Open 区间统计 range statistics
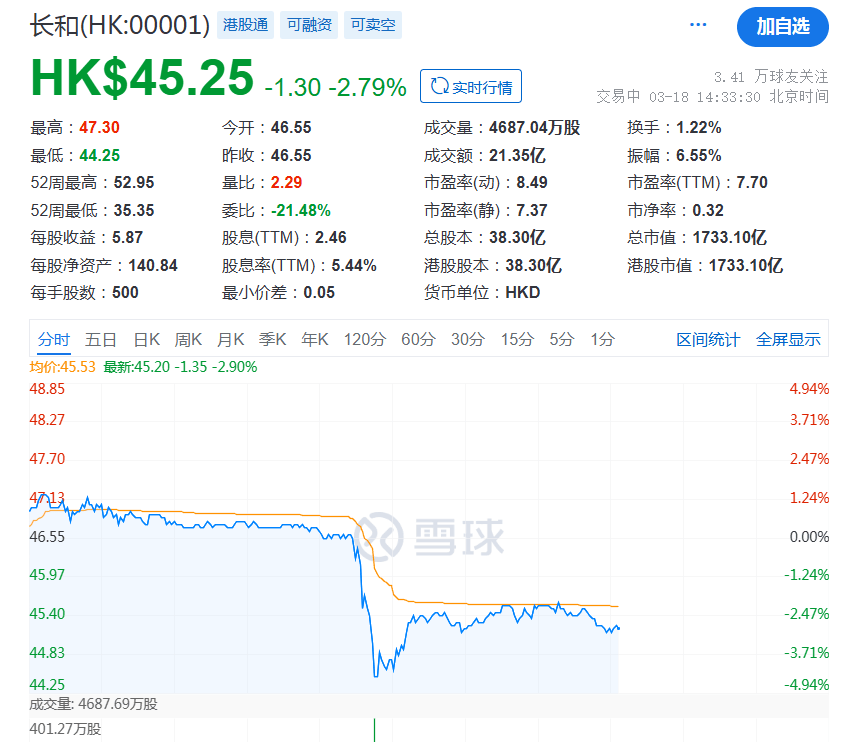Image resolution: width=849 pixels, height=742 pixels. point(708,339)
